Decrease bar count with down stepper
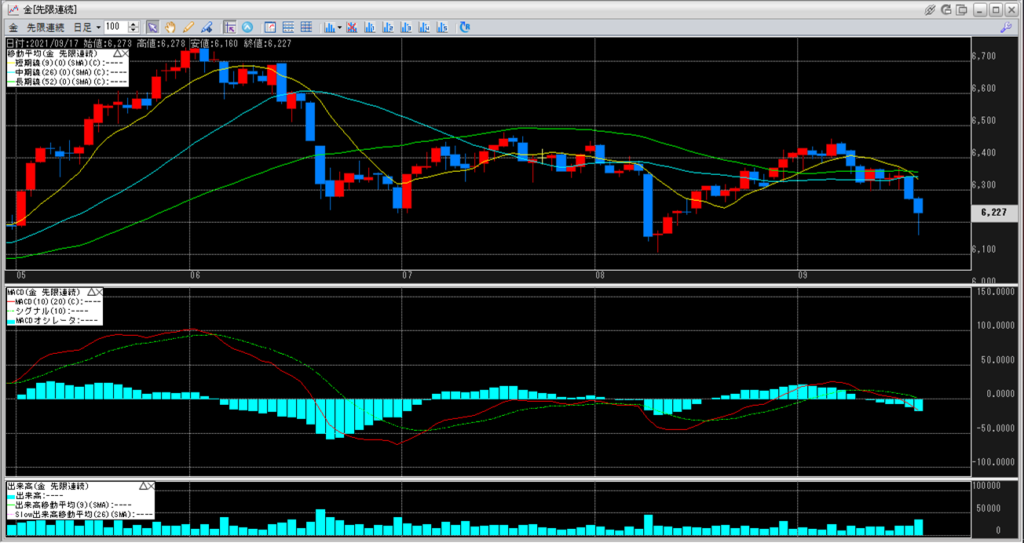The width and height of the screenshot is (1024, 543). pos(133,31)
